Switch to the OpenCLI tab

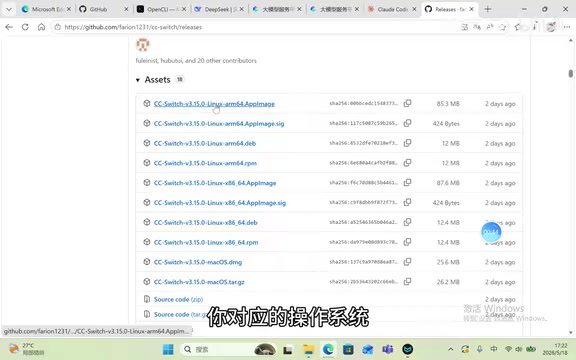161,9
